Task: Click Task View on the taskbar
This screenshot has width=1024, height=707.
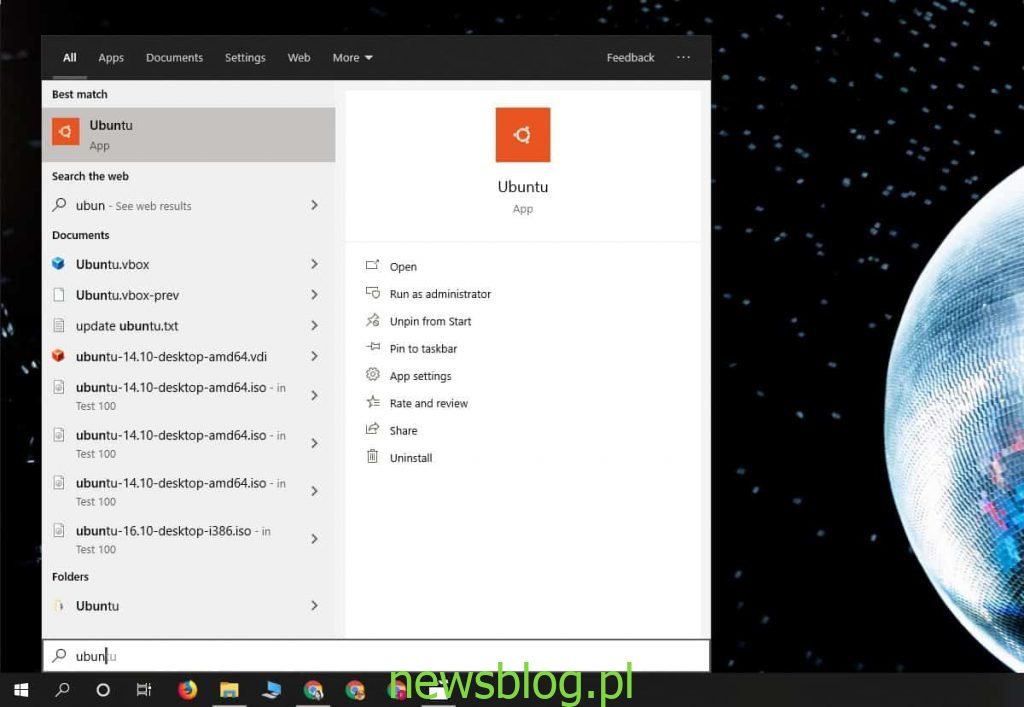Action: tap(143, 689)
